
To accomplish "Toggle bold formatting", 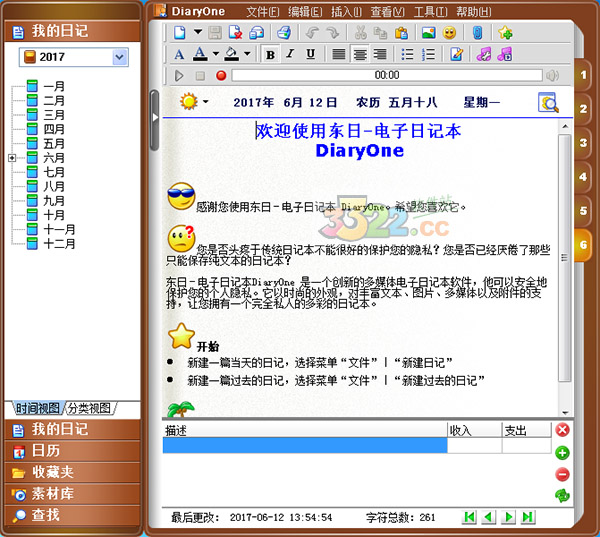I will point(270,54).
